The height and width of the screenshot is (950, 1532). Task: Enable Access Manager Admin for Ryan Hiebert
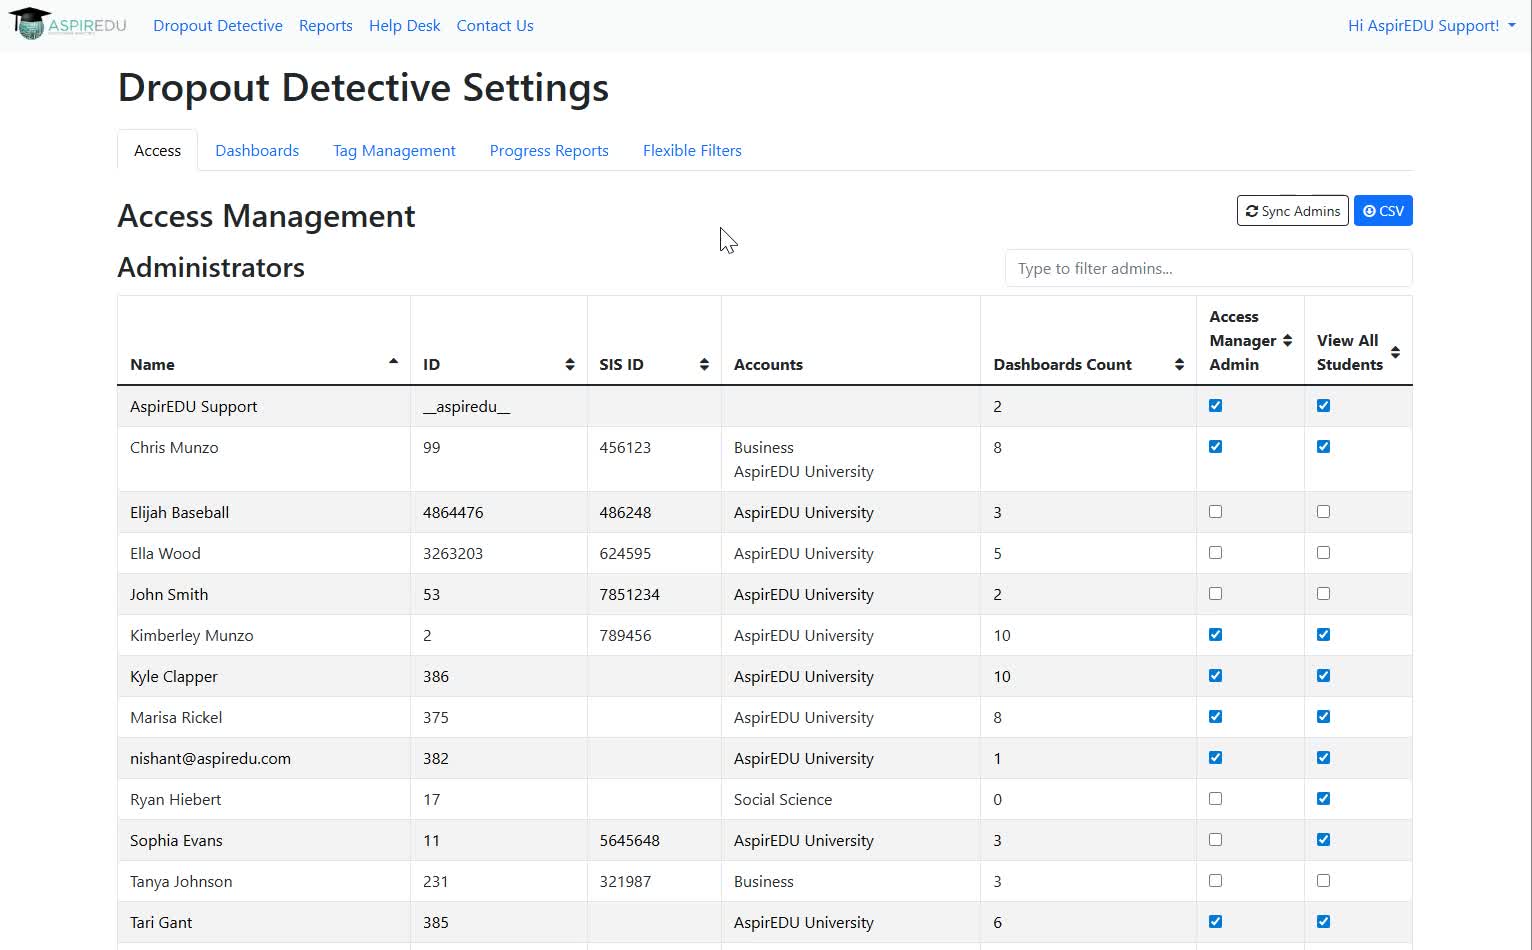(x=1215, y=799)
